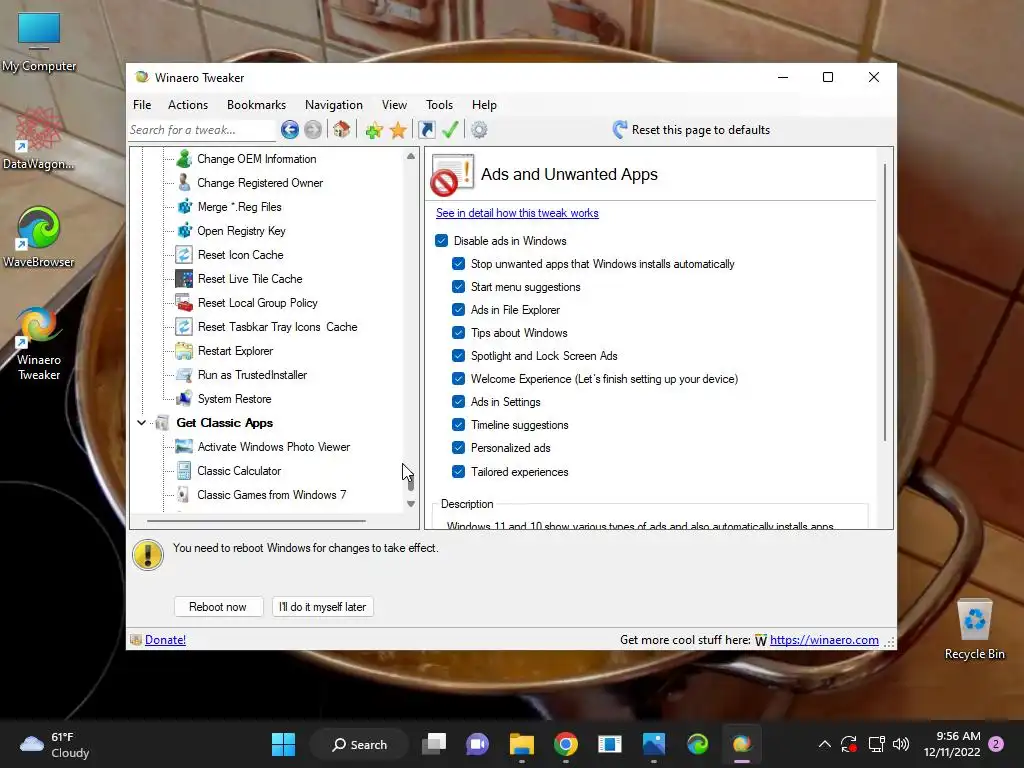The height and width of the screenshot is (768, 1024).
Task: Click the tree scrollbar down arrow
Action: 411,504
